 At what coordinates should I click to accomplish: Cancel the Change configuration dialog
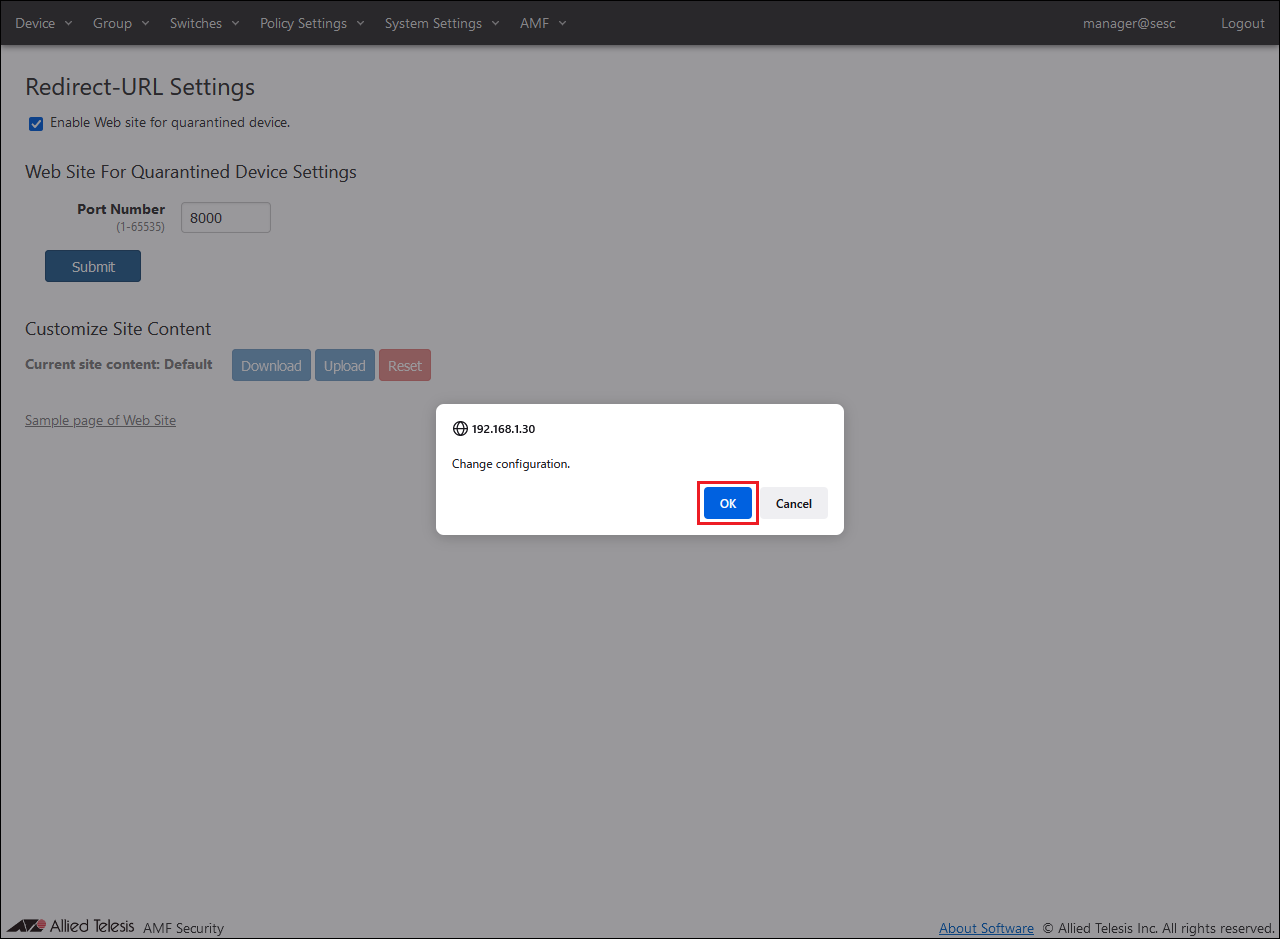(x=794, y=504)
